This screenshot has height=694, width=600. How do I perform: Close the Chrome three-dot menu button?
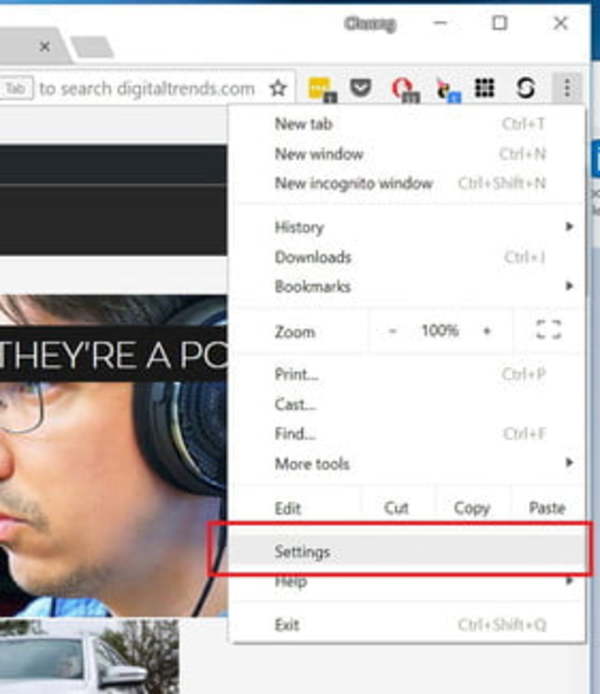point(567,87)
